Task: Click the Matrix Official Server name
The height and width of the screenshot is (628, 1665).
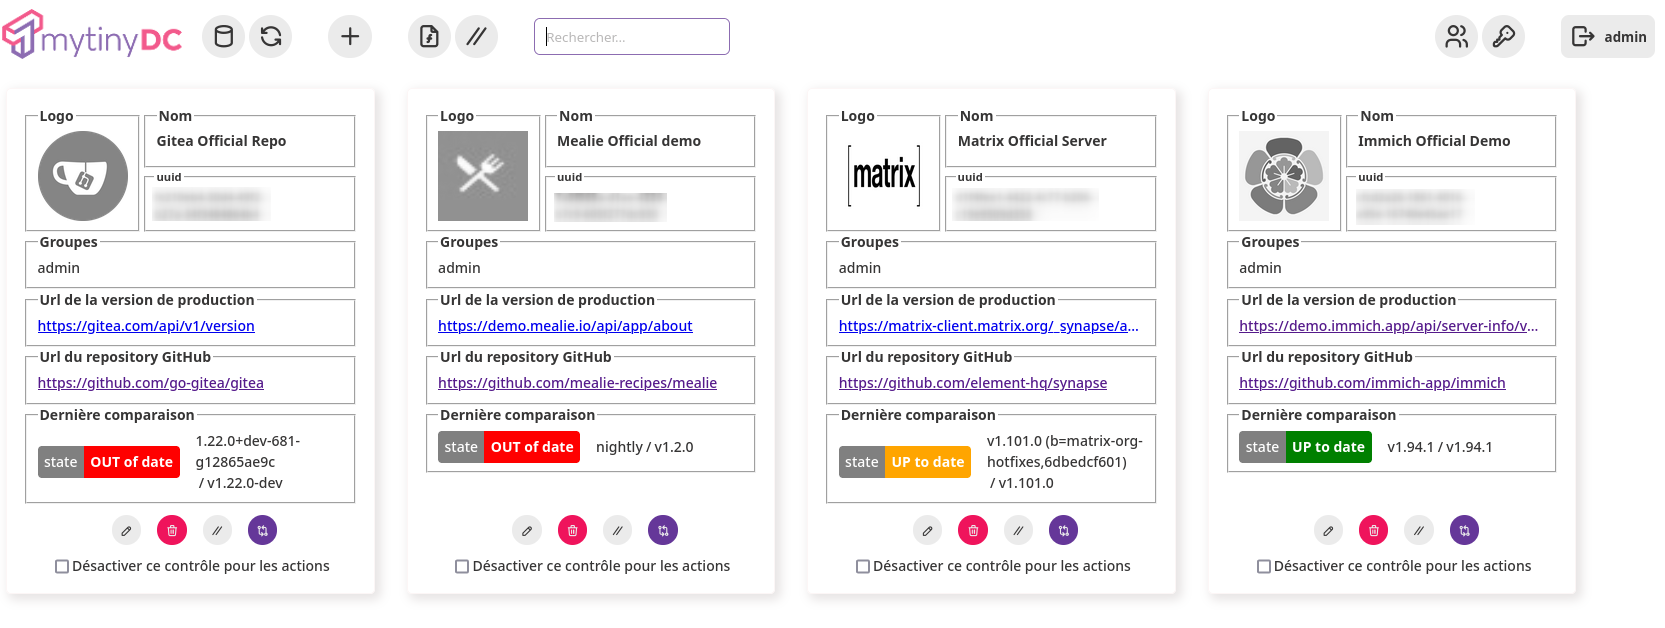Action: [x=1032, y=141]
